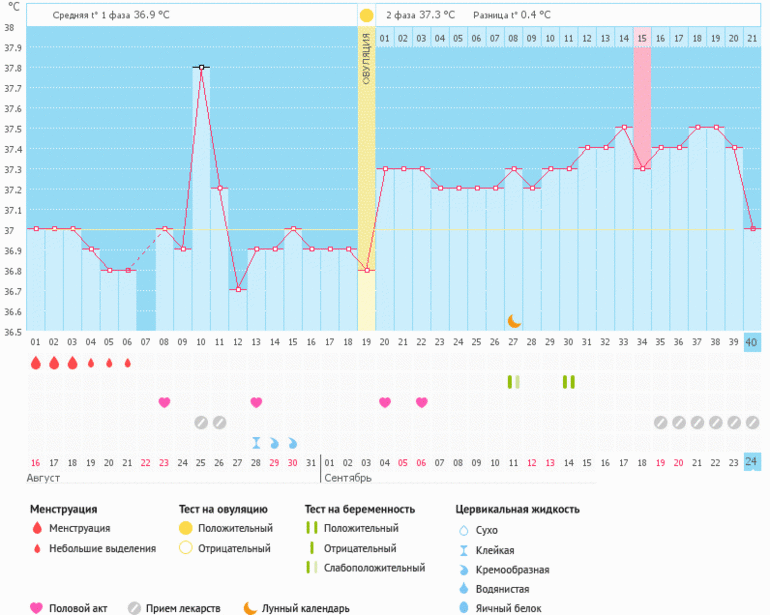Click the red drop icon beside legend label Менструация
770x615 pixels.
pyautogui.click(x=37, y=528)
